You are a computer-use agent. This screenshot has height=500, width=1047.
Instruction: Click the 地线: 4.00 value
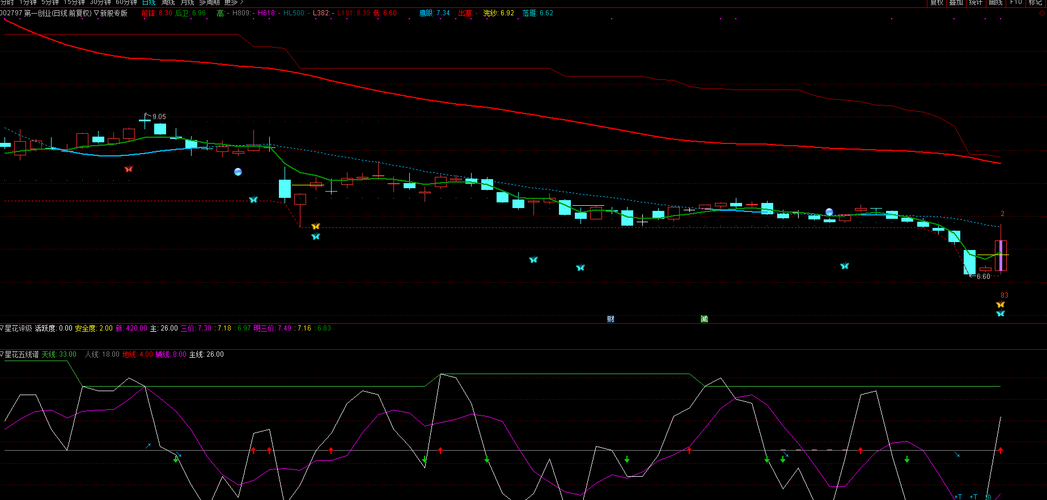[136, 354]
